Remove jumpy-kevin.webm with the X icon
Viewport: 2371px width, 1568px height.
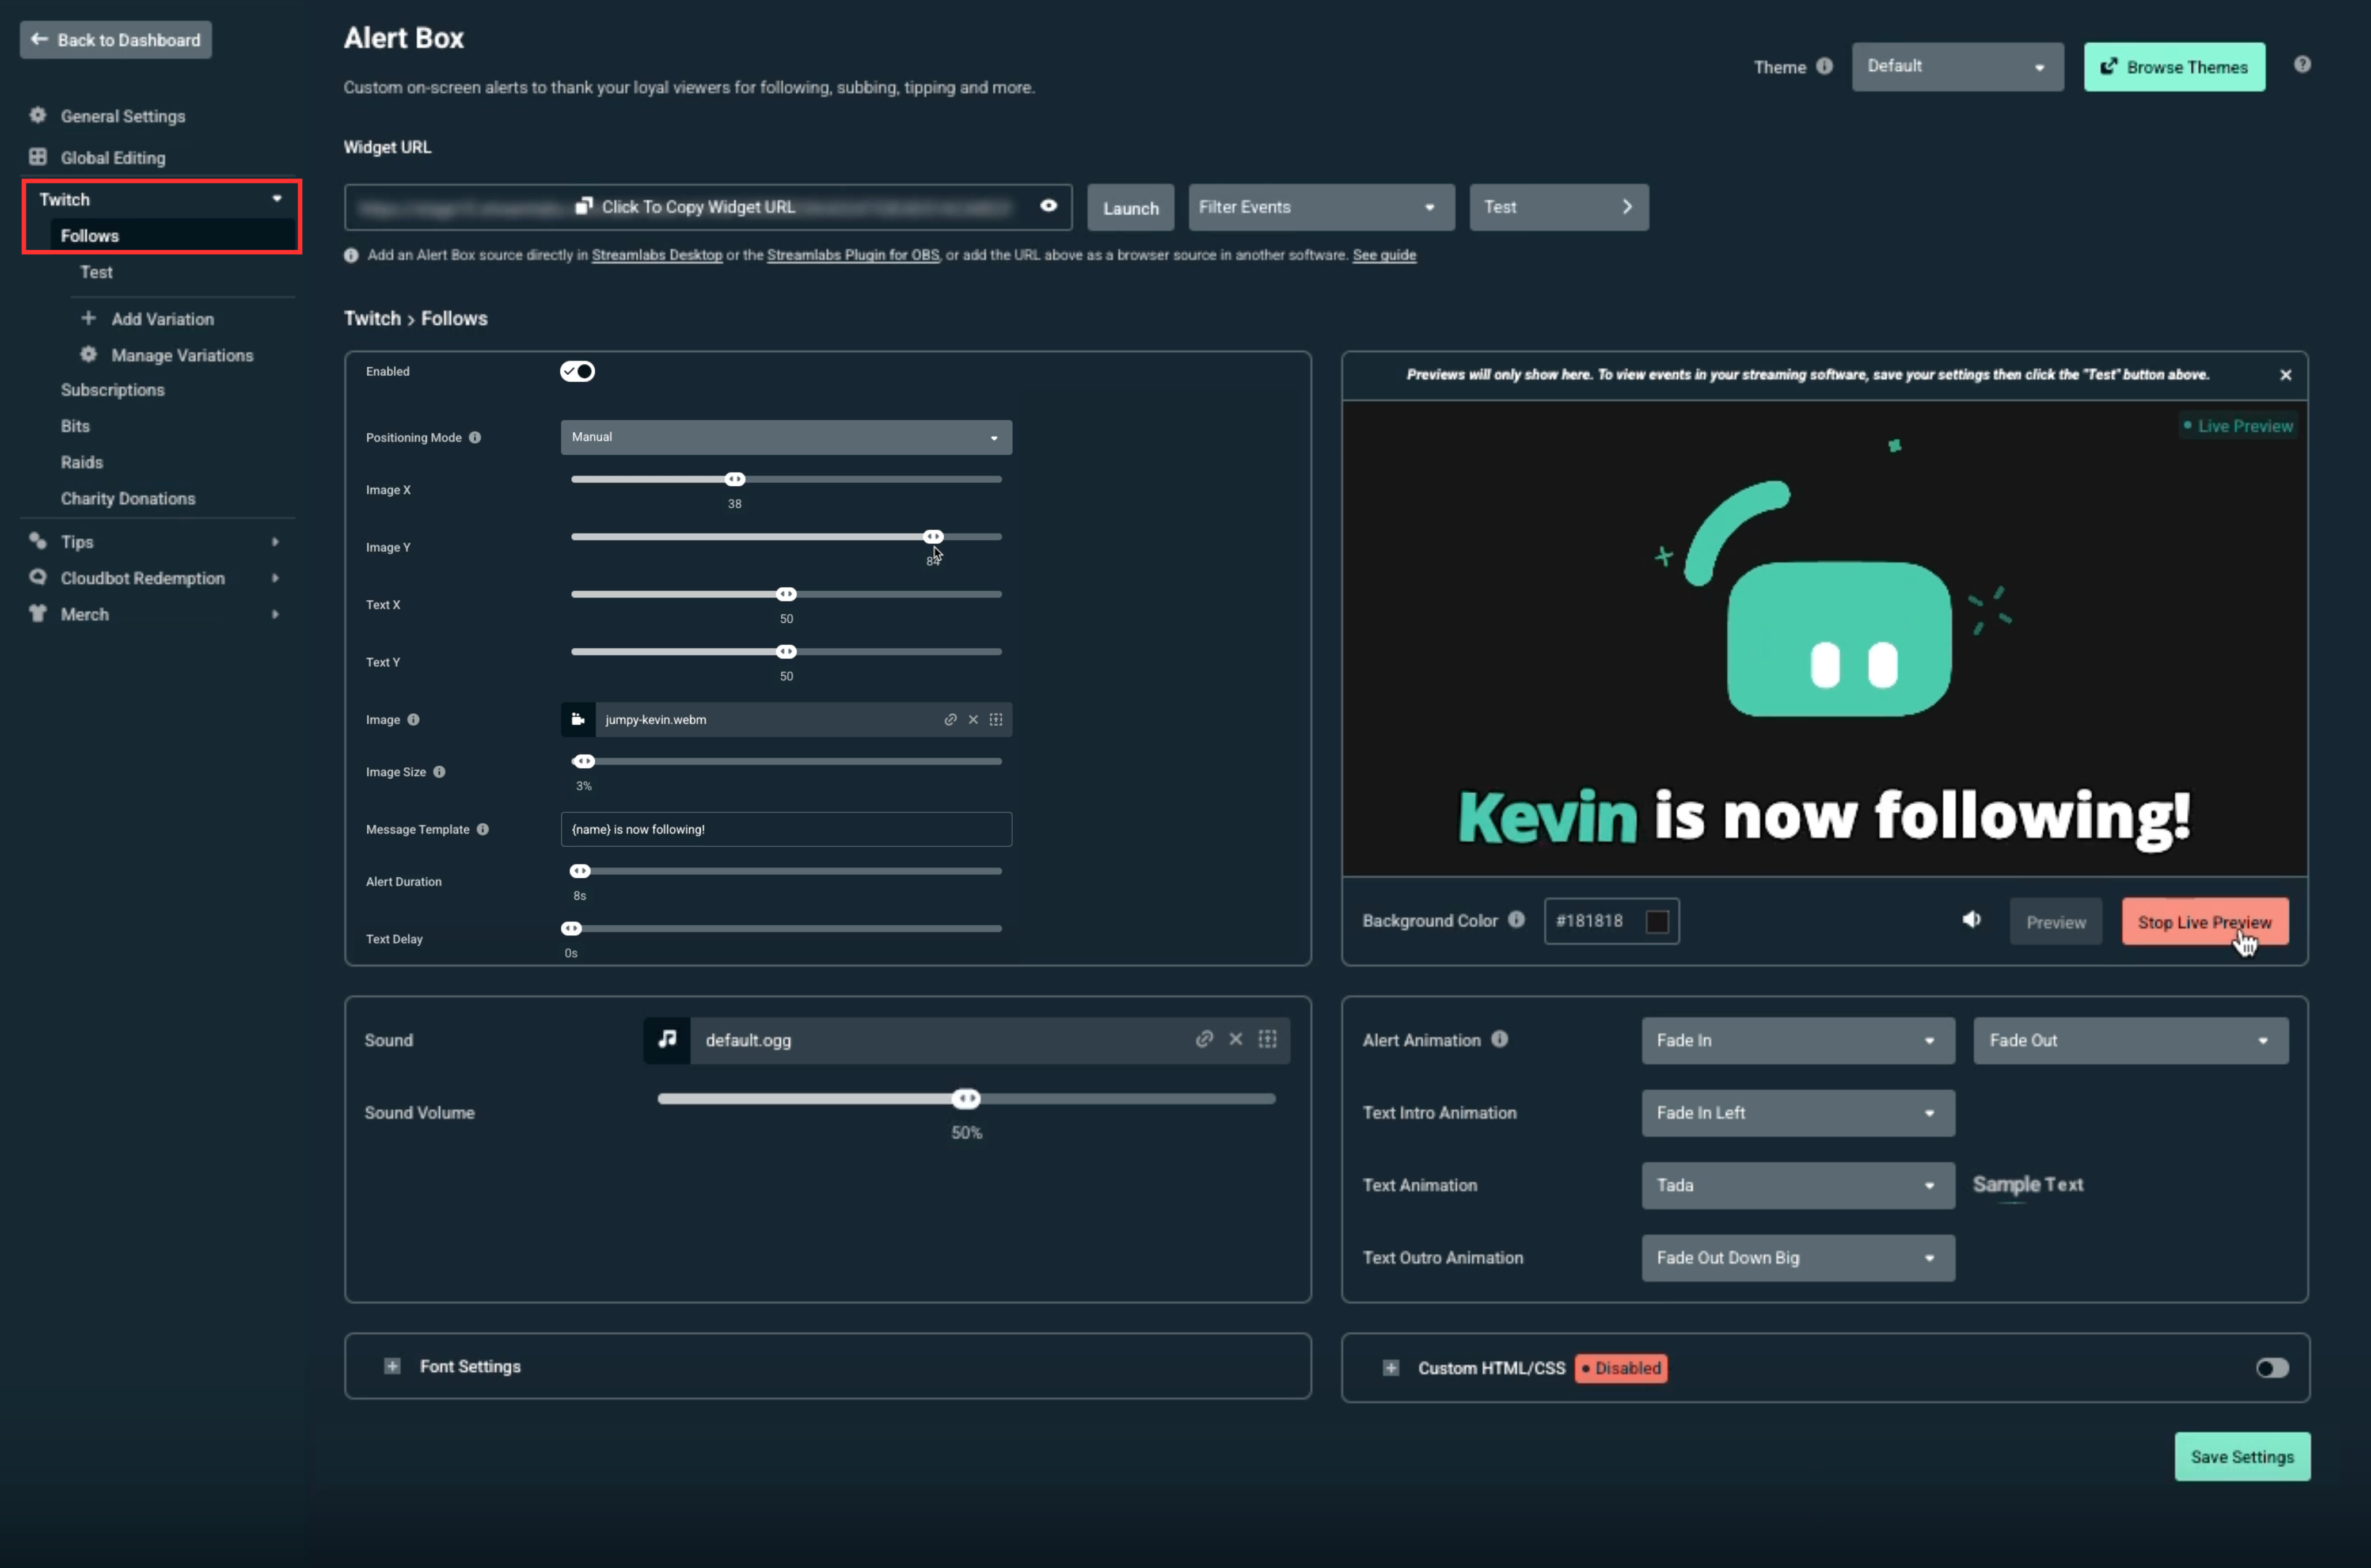[973, 719]
